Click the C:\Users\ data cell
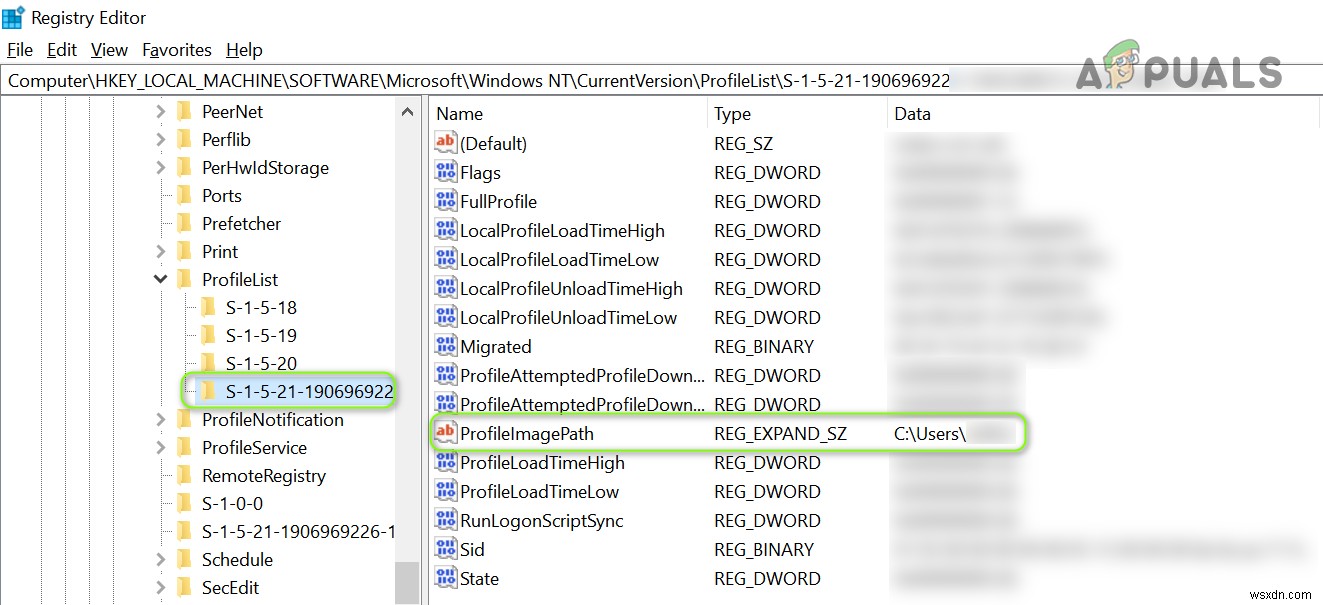 coord(929,434)
